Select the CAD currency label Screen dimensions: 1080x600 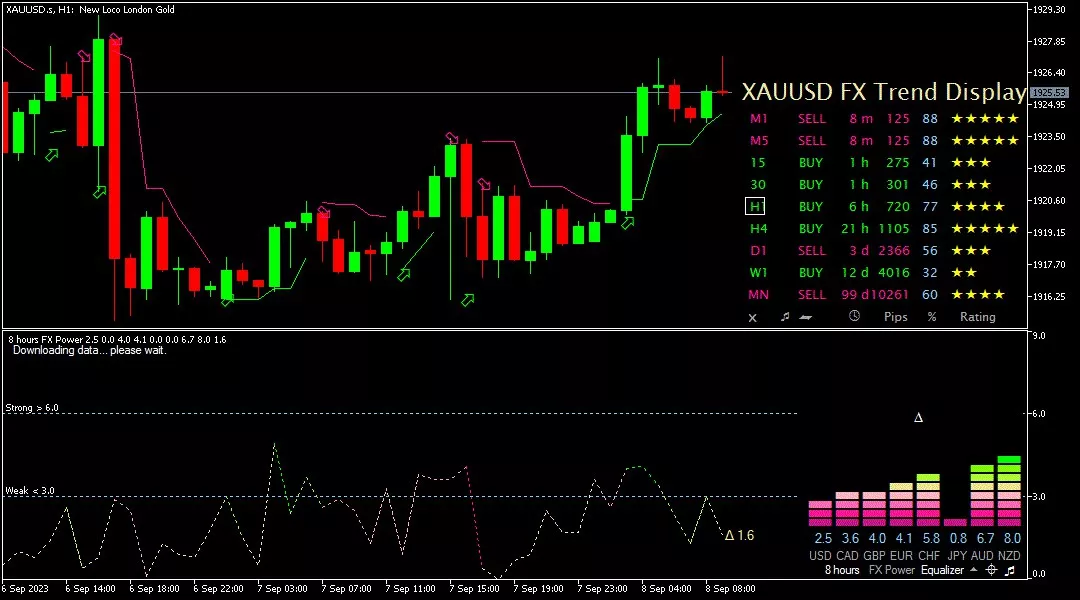coord(847,556)
